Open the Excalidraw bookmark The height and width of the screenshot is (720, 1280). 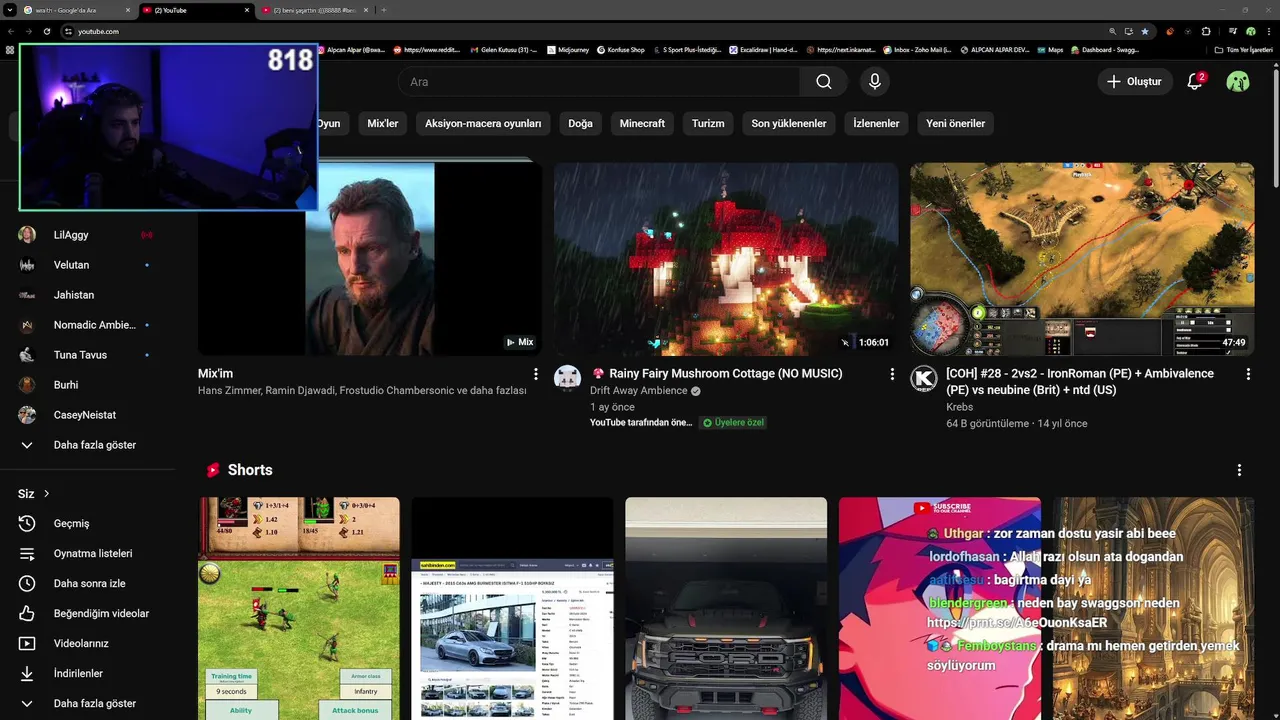point(763,50)
